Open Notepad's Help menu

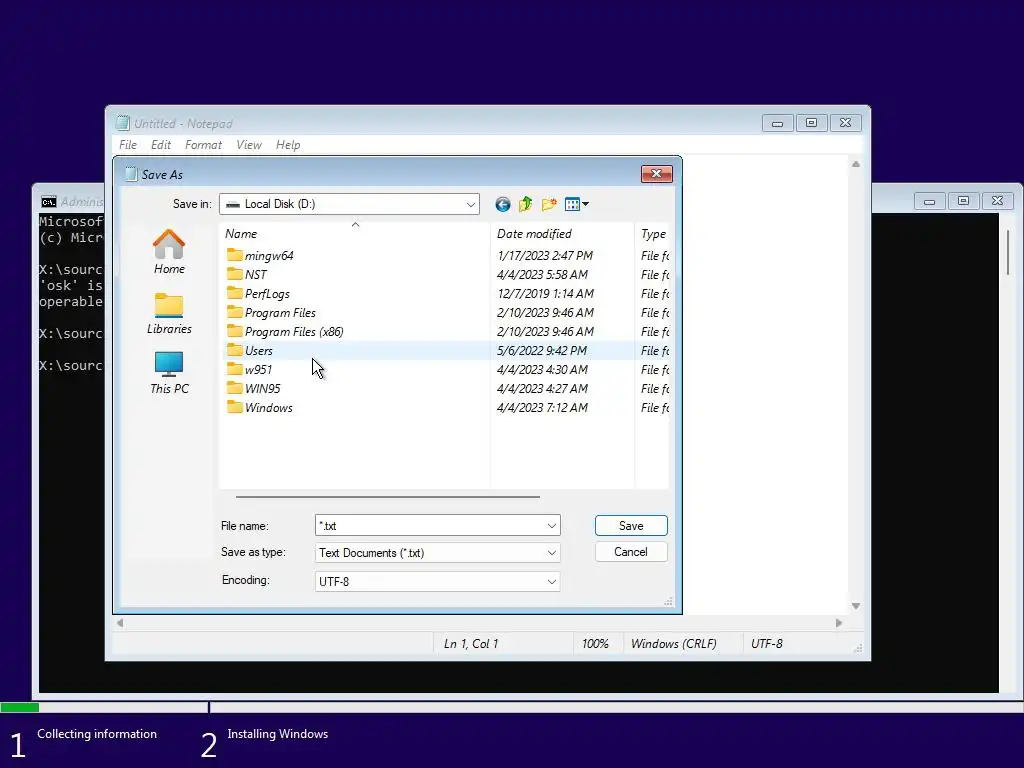[288, 145]
